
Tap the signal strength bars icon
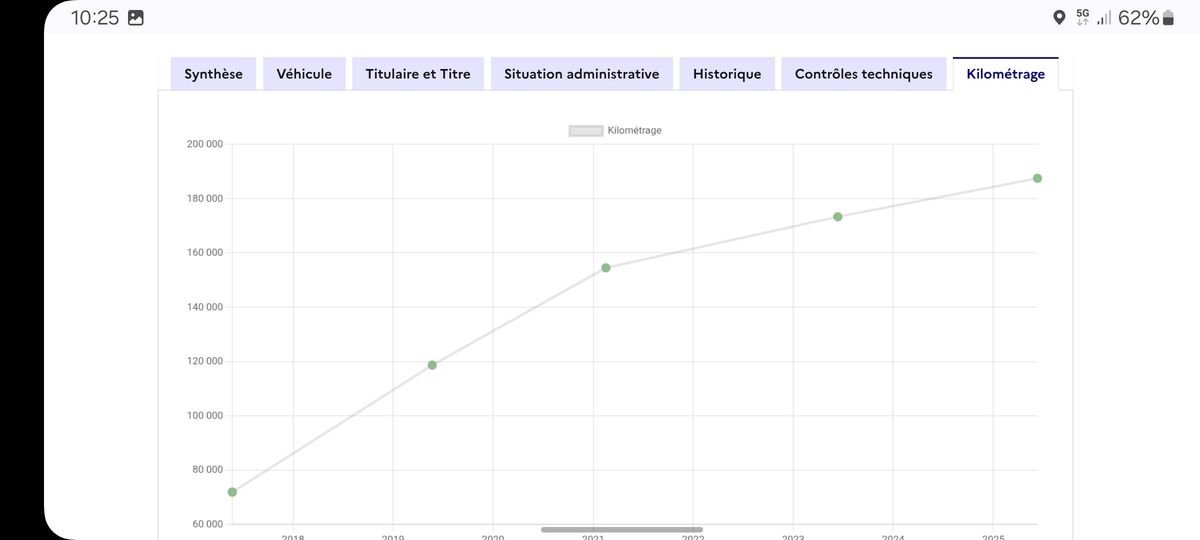(1104, 18)
